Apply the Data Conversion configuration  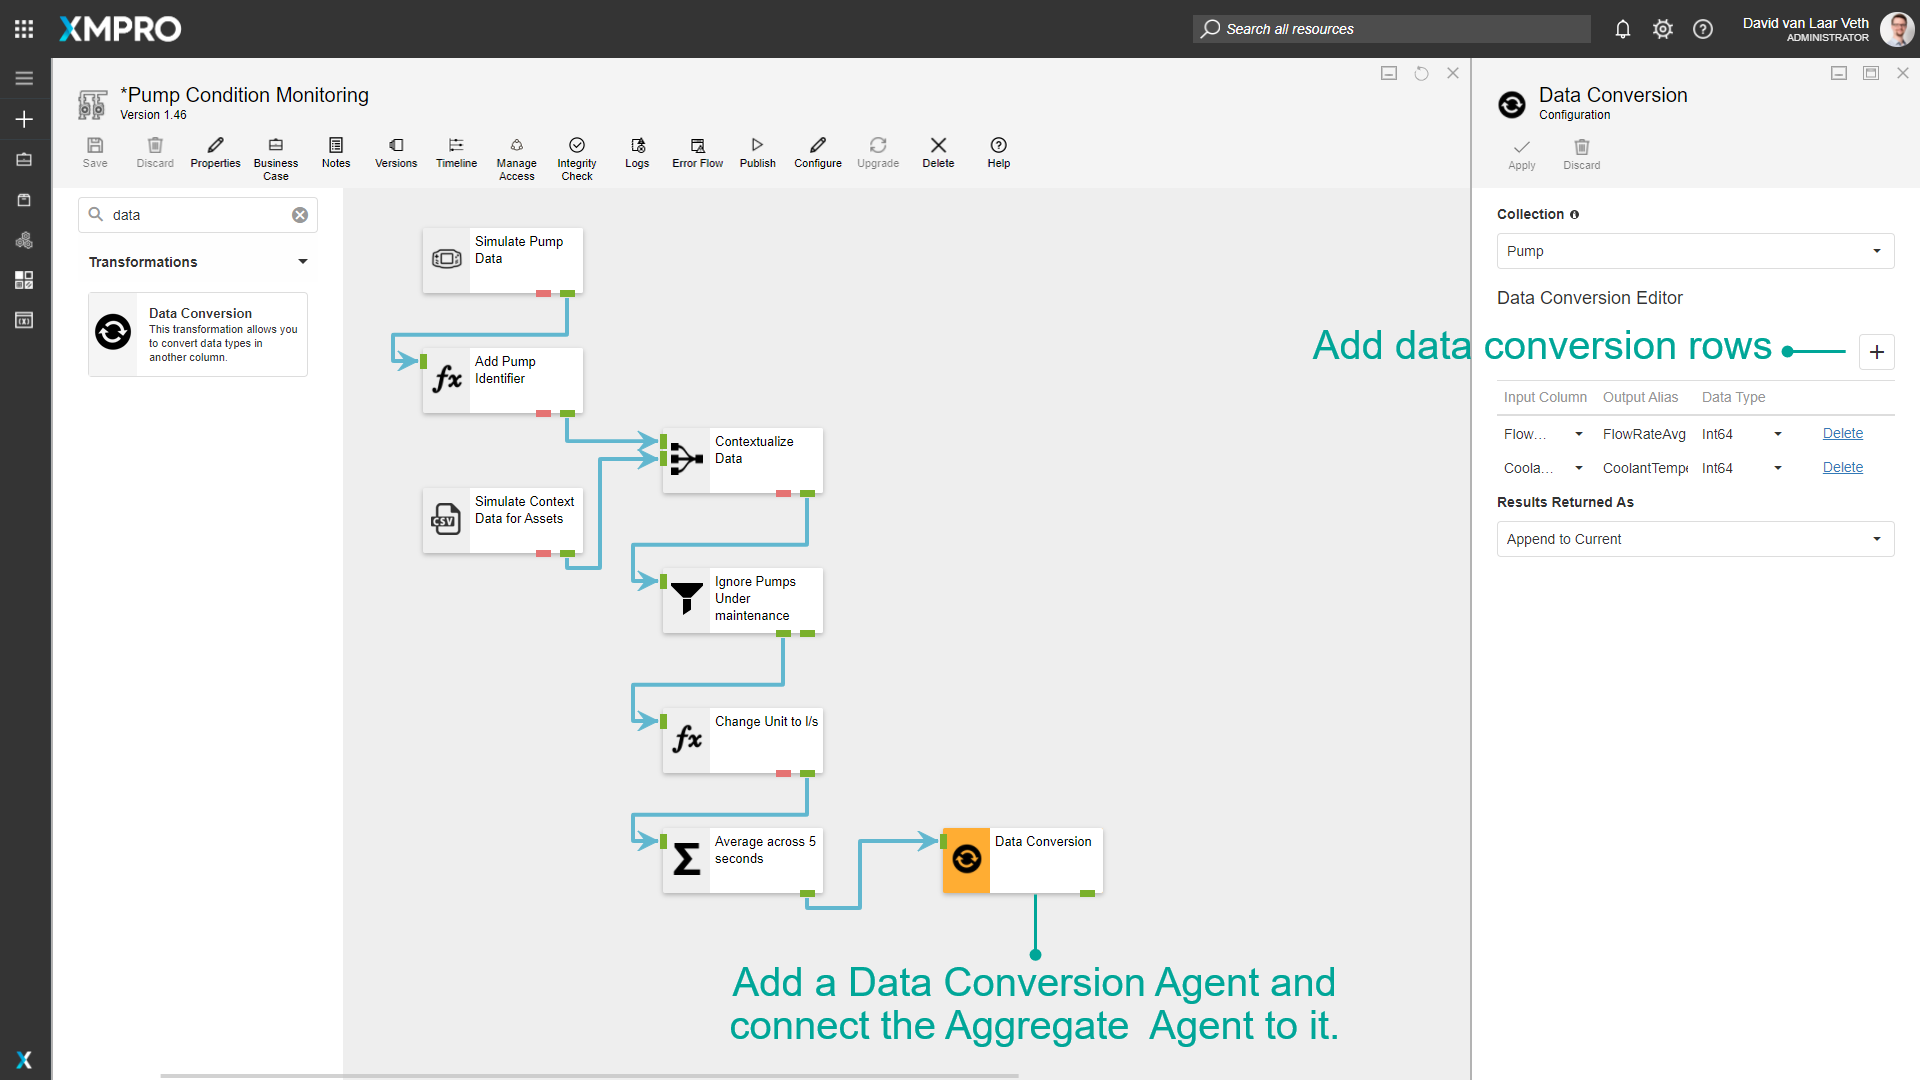[x=1521, y=154]
